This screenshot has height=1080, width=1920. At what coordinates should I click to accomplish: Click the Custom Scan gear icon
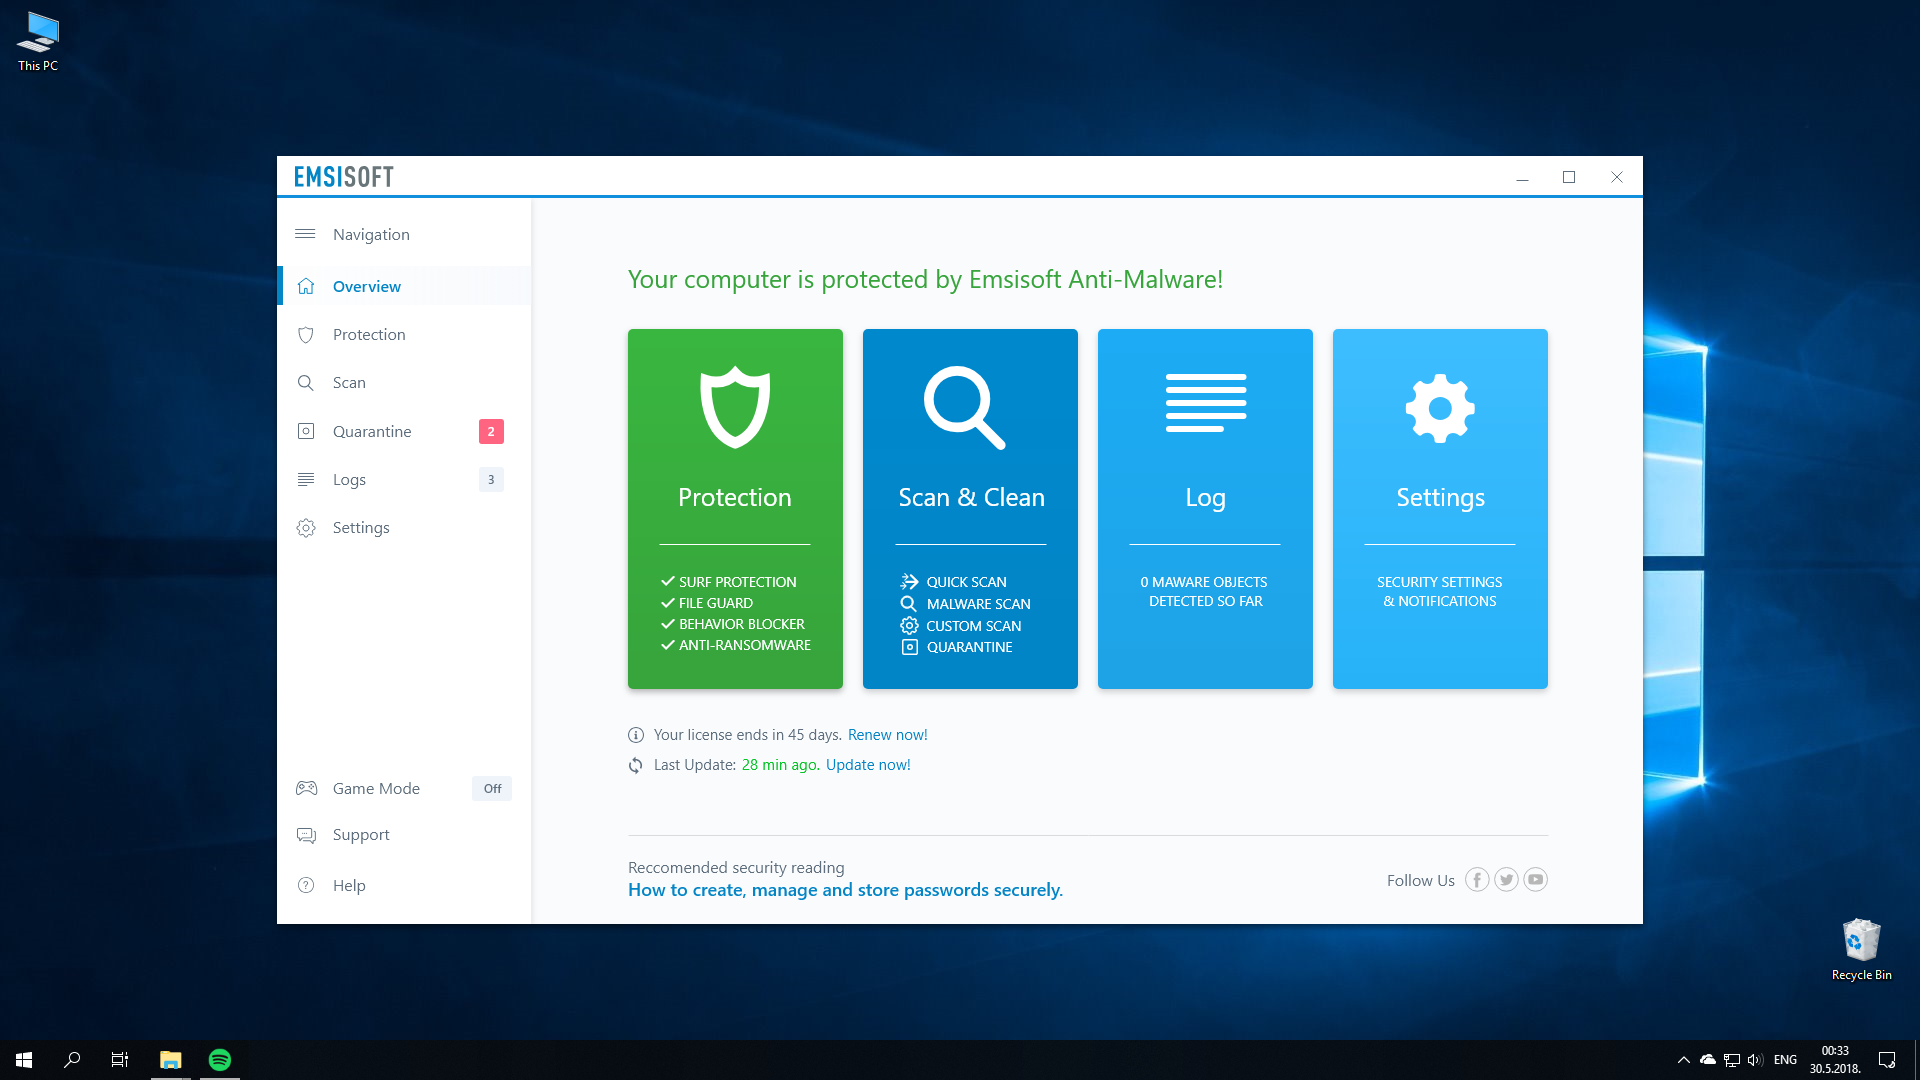[x=909, y=626]
